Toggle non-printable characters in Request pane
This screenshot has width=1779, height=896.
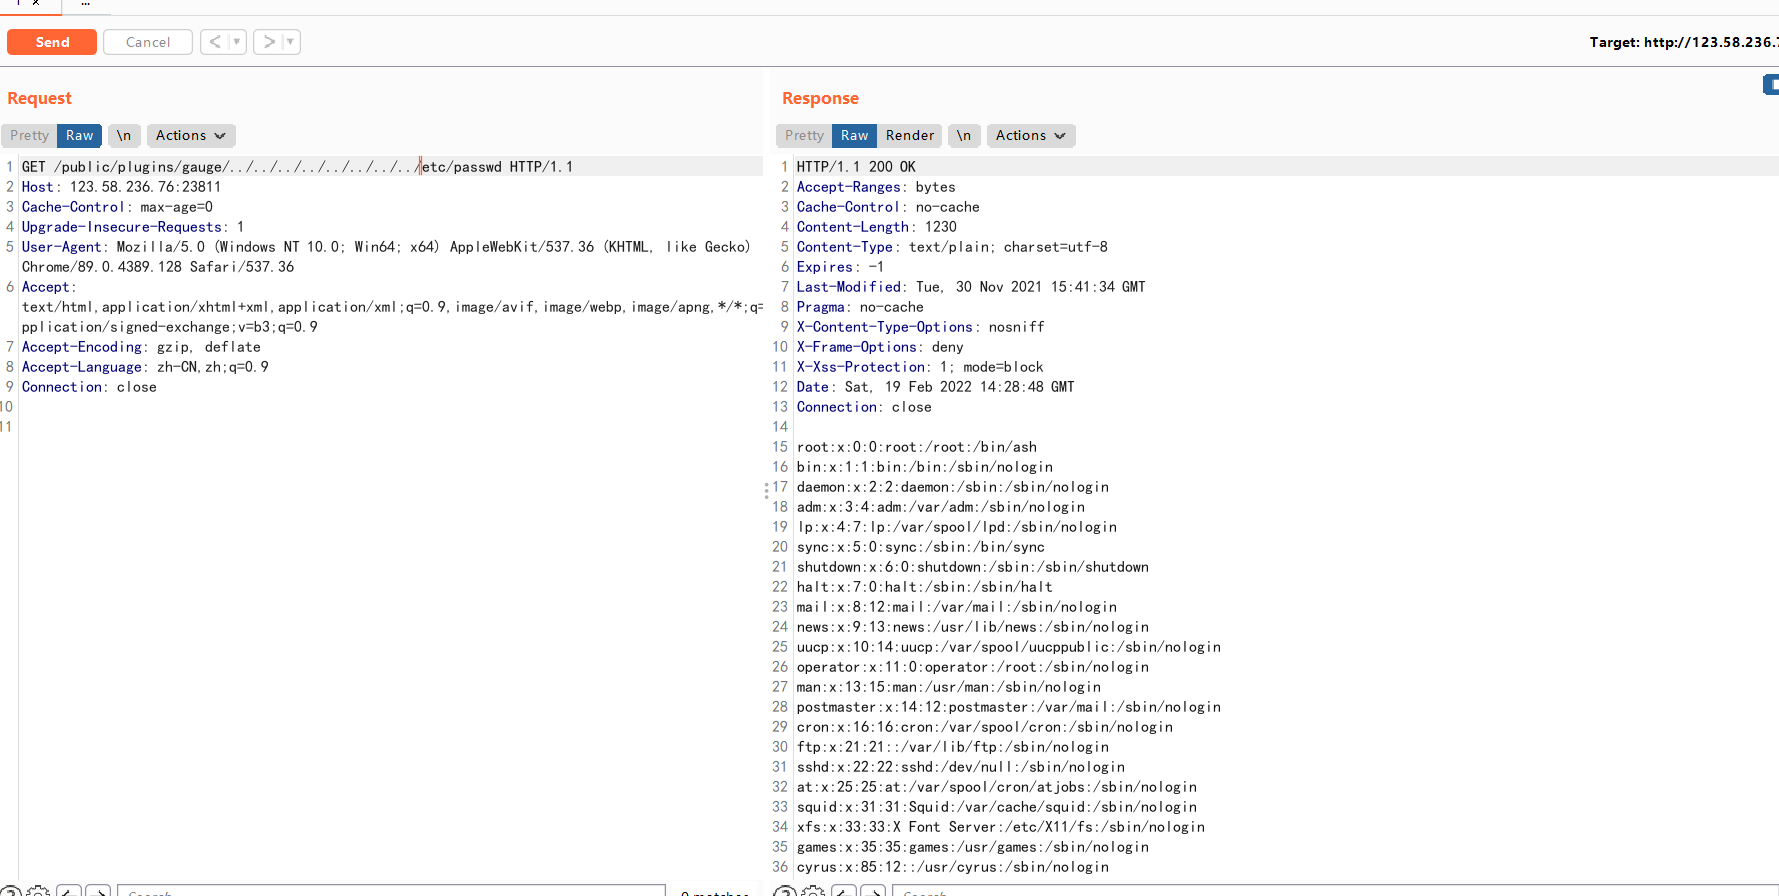tap(124, 135)
